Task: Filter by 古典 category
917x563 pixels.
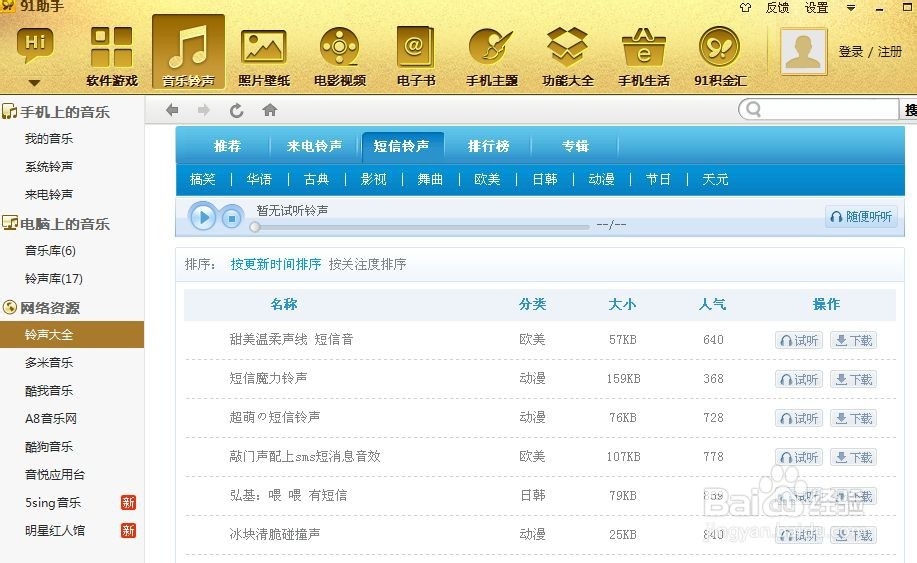Action: 316,179
